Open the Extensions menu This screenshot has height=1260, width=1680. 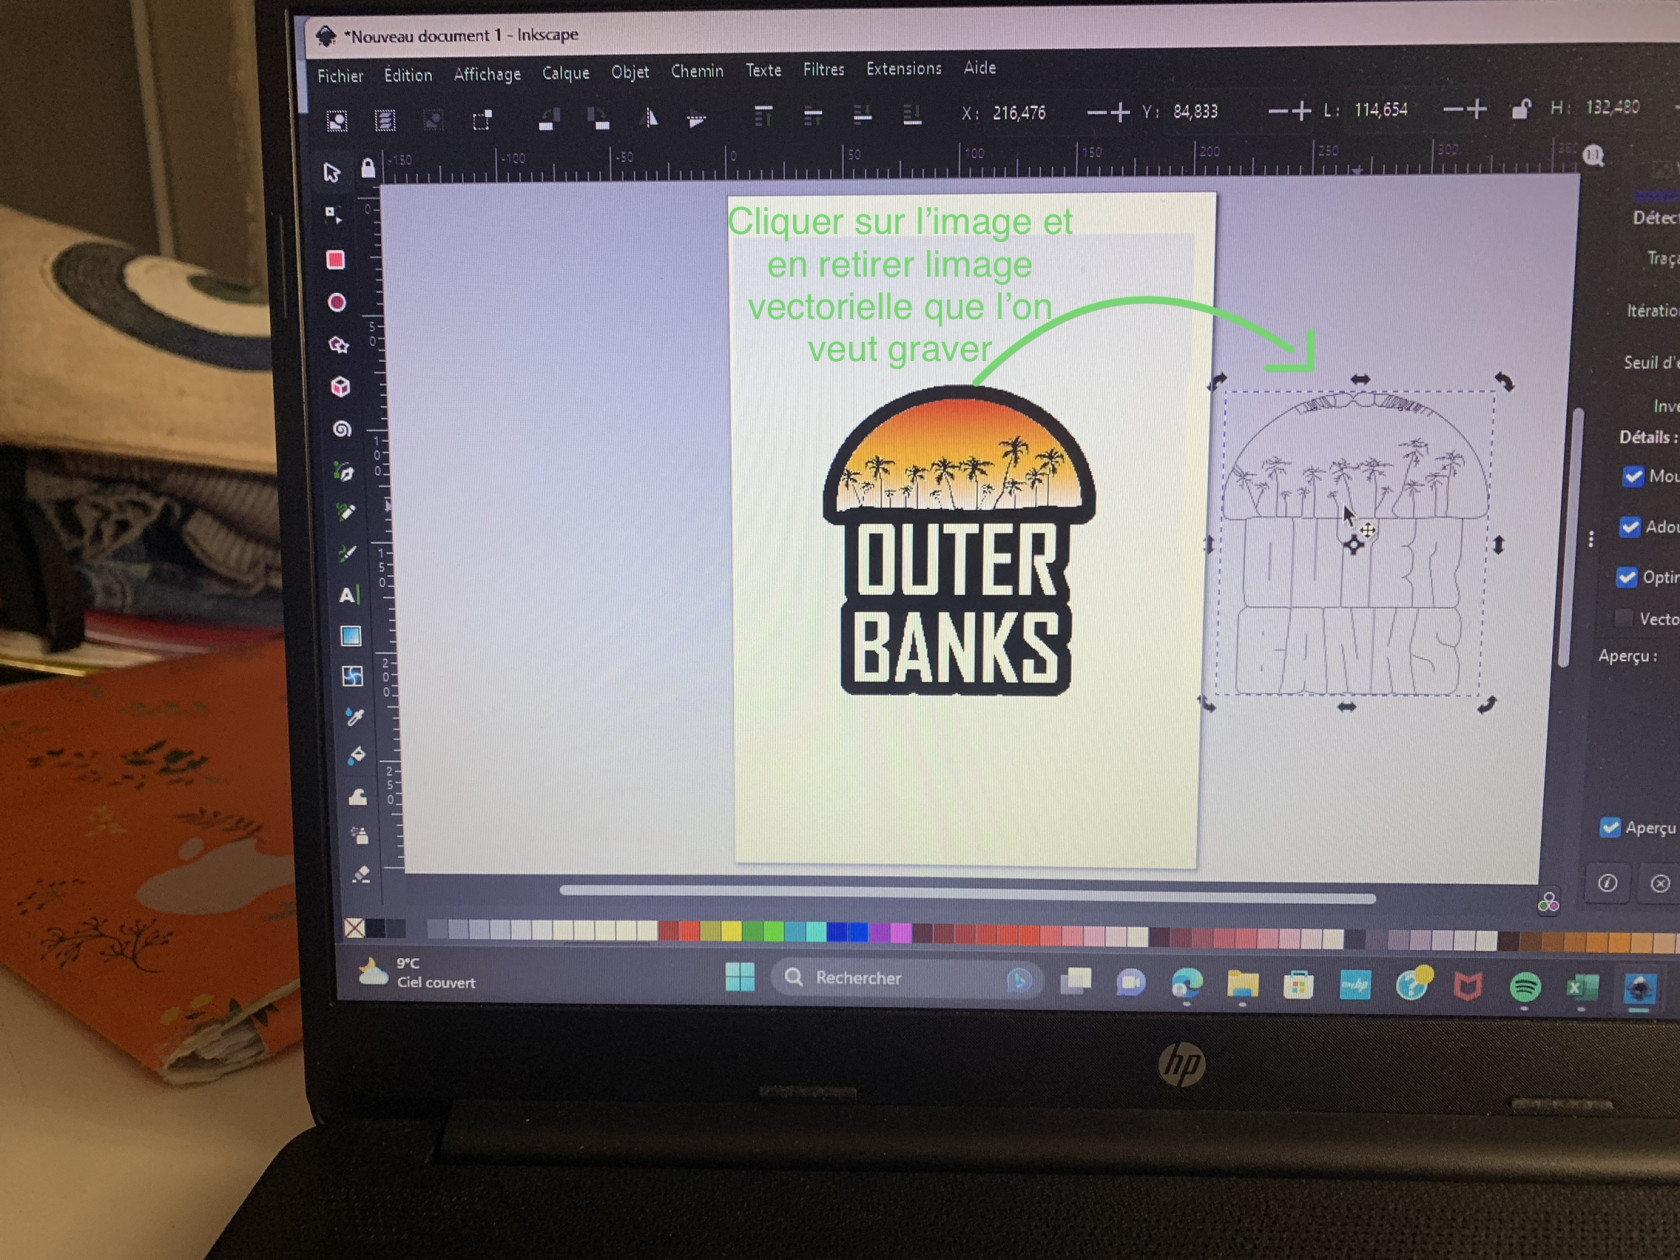pyautogui.click(x=904, y=68)
